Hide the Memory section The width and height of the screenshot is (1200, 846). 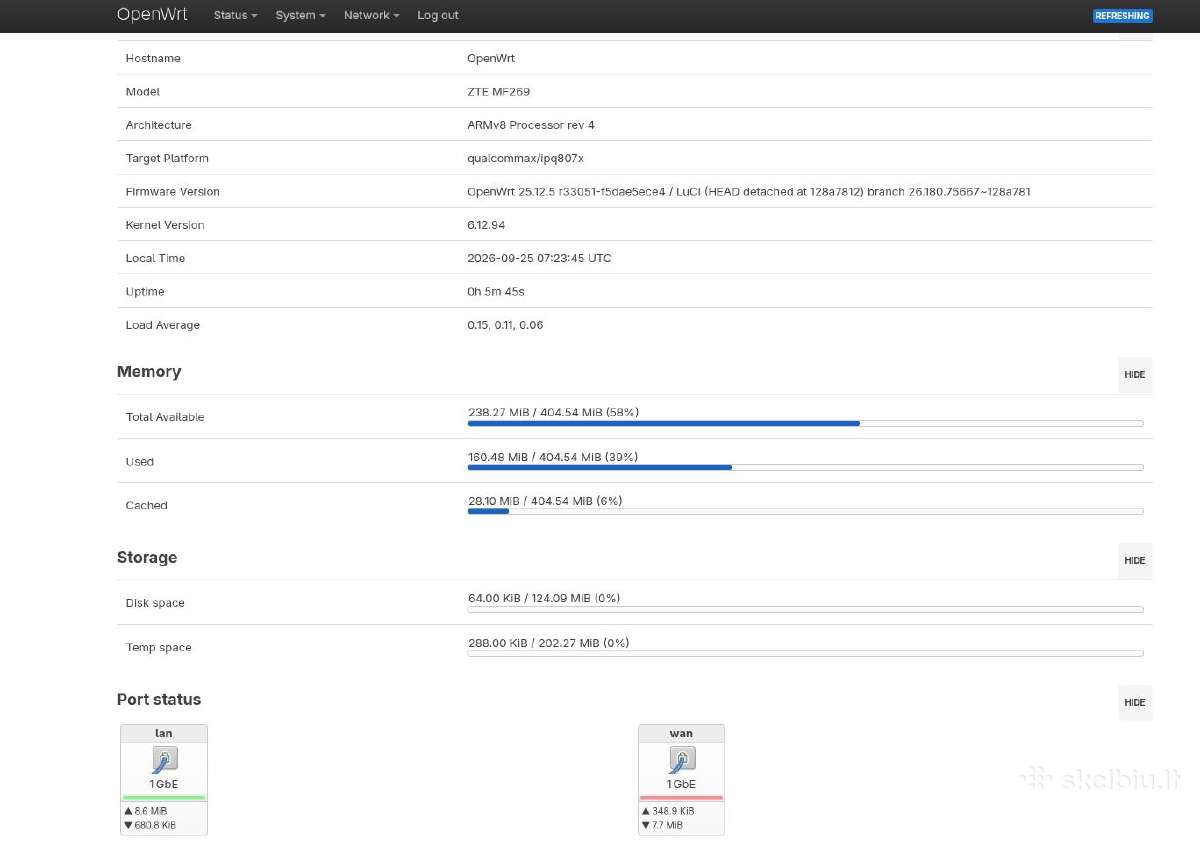click(x=1135, y=375)
